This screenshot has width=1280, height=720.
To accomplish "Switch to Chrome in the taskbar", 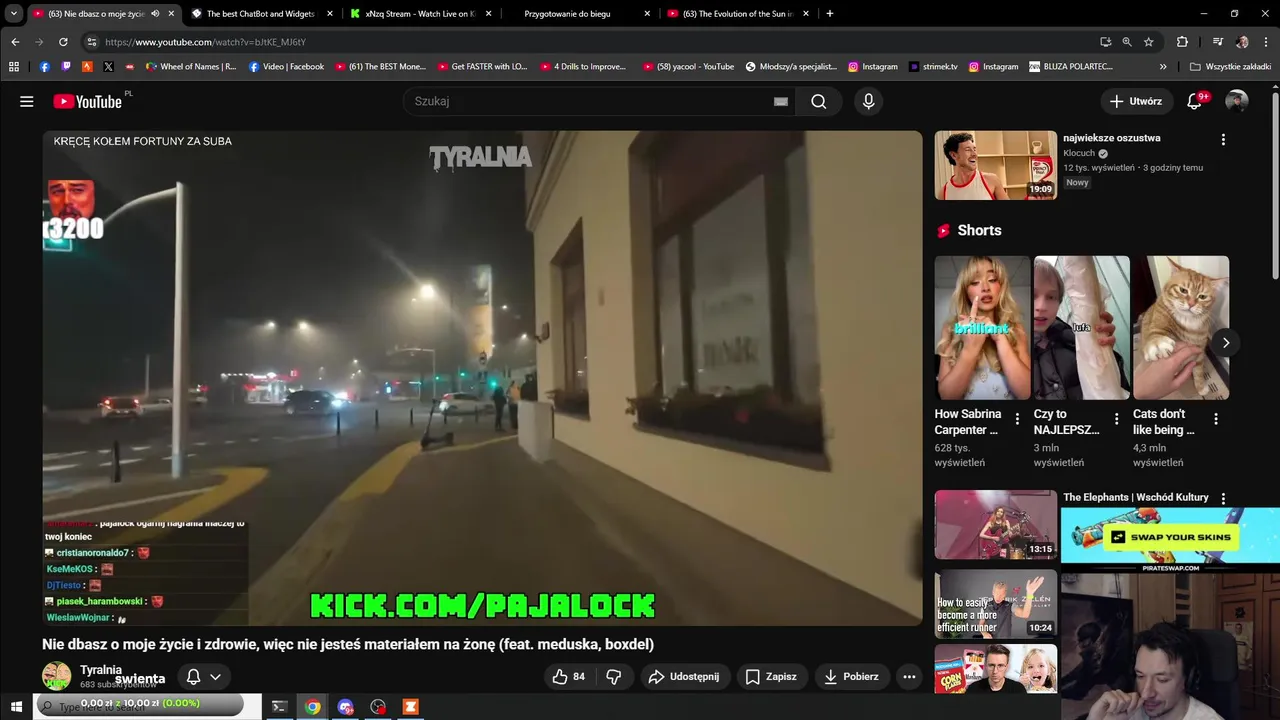I will [313, 707].
